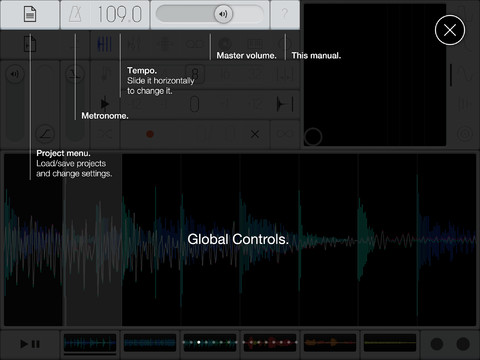Viewport: 480px width, 360px height.
Task: Select the flat yellow line sample slot
Action: click(x=390, y=343)
